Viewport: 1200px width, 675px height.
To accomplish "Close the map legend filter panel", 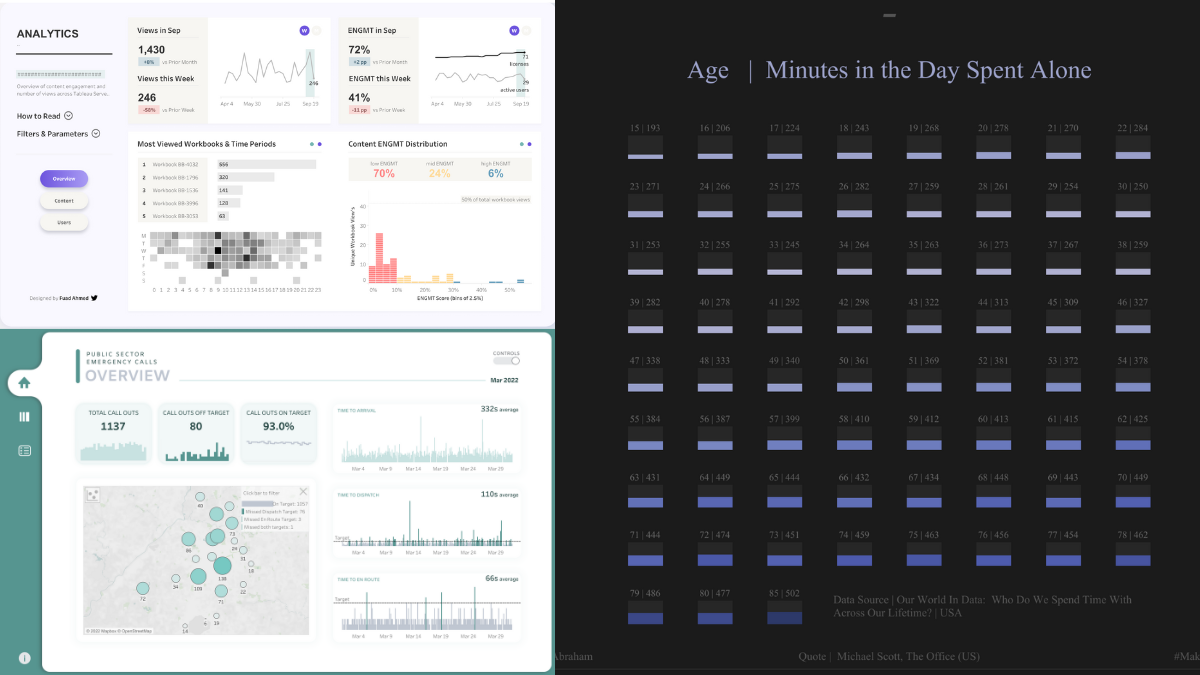I will click(303, 491).
